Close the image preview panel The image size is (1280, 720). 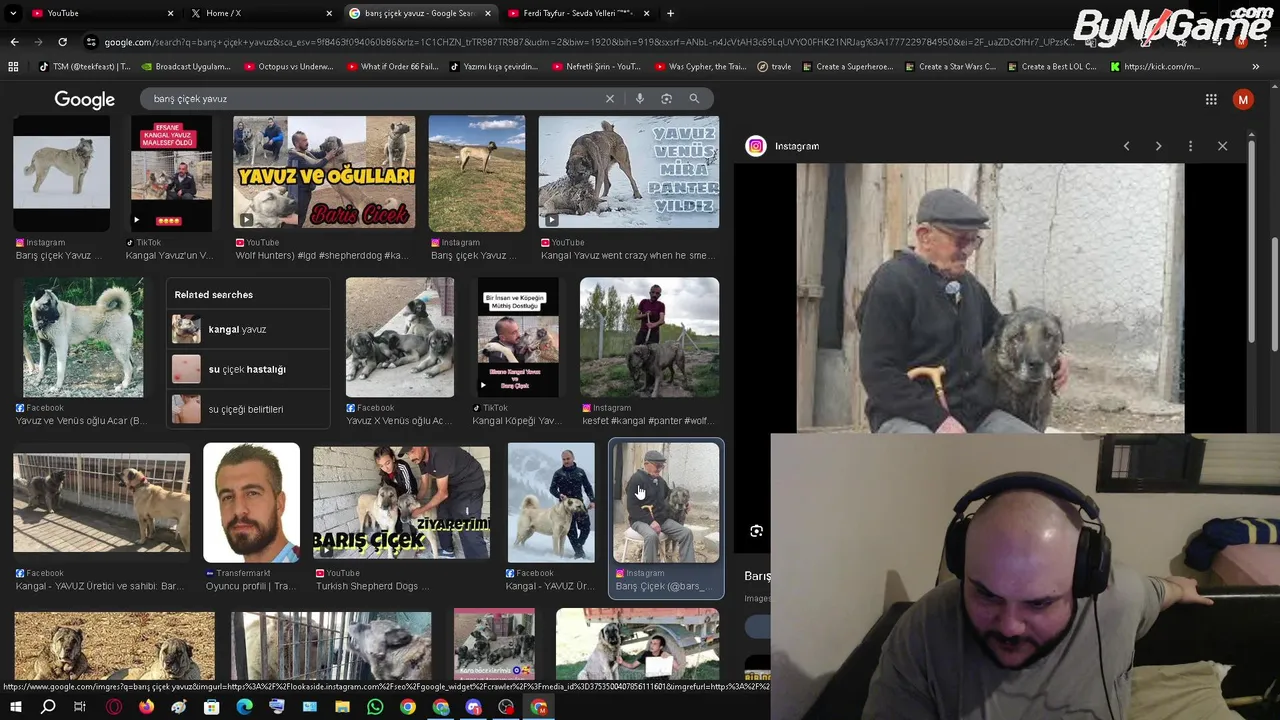(x=1222, y=146)
